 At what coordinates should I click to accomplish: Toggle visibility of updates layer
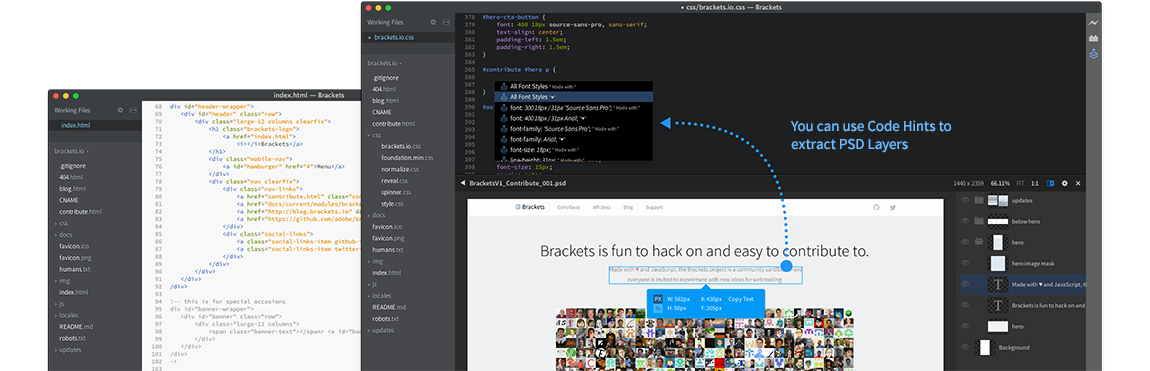pos(965,200)
